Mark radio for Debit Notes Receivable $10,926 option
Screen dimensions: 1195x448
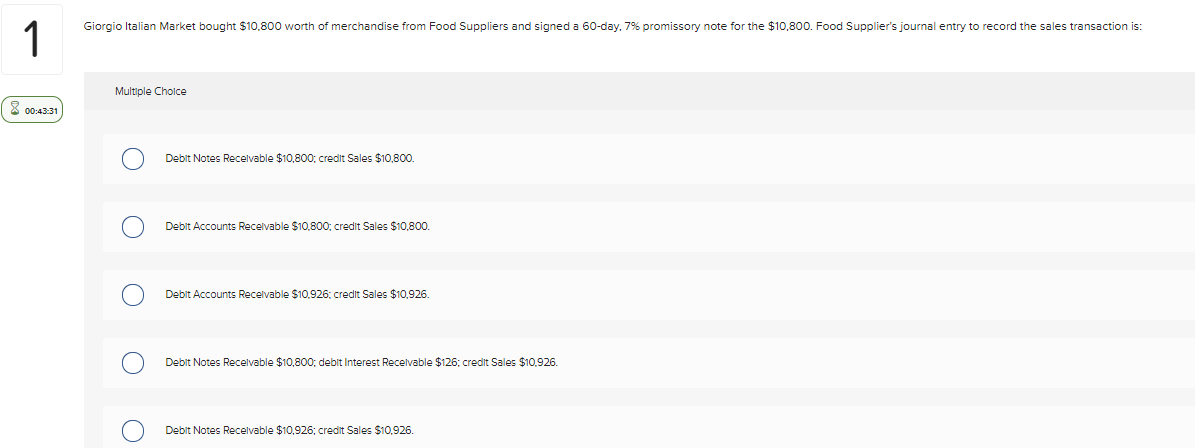[133, 430]
